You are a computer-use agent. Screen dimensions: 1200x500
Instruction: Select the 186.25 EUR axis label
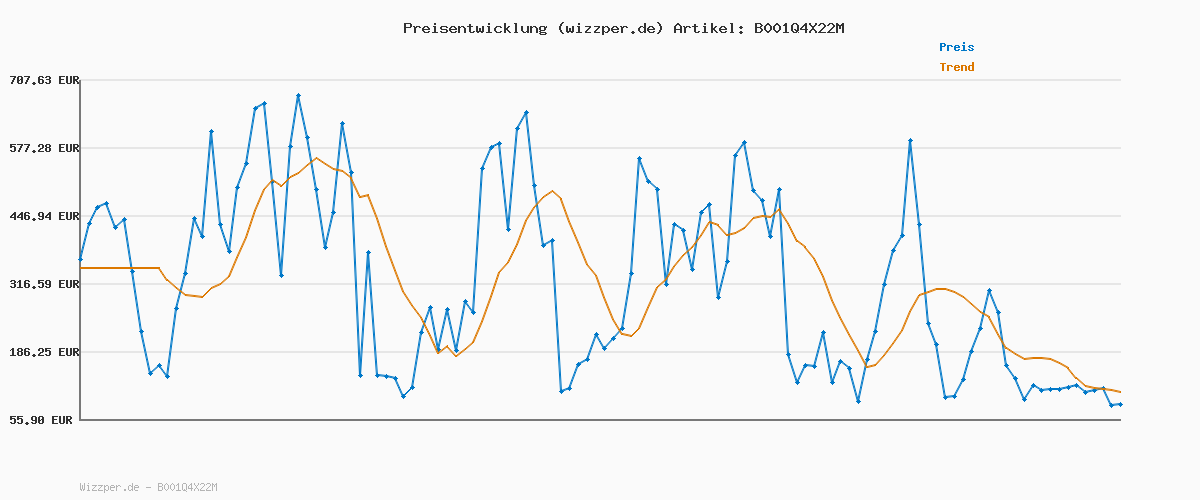43,352
